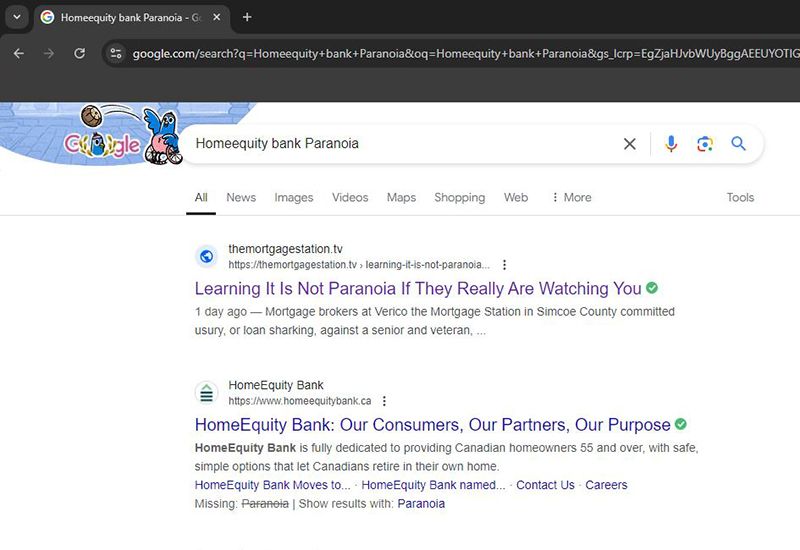Switch to the Images tab

(294, 197)
